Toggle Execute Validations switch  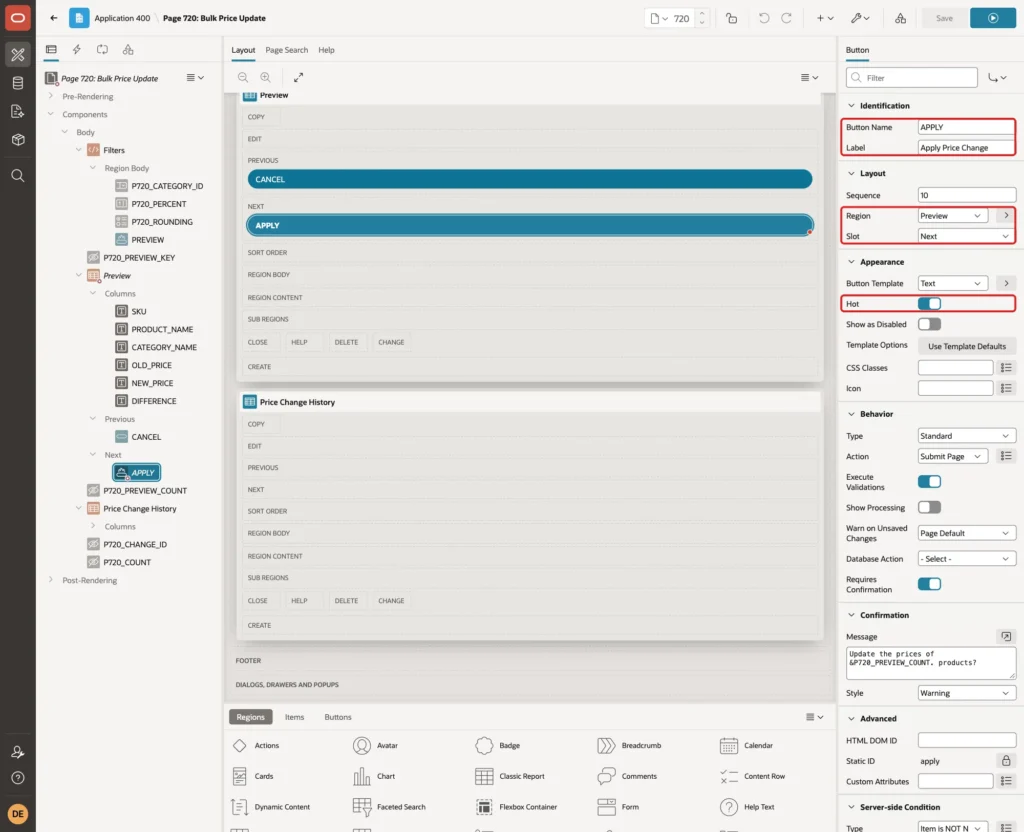(929, 482)
